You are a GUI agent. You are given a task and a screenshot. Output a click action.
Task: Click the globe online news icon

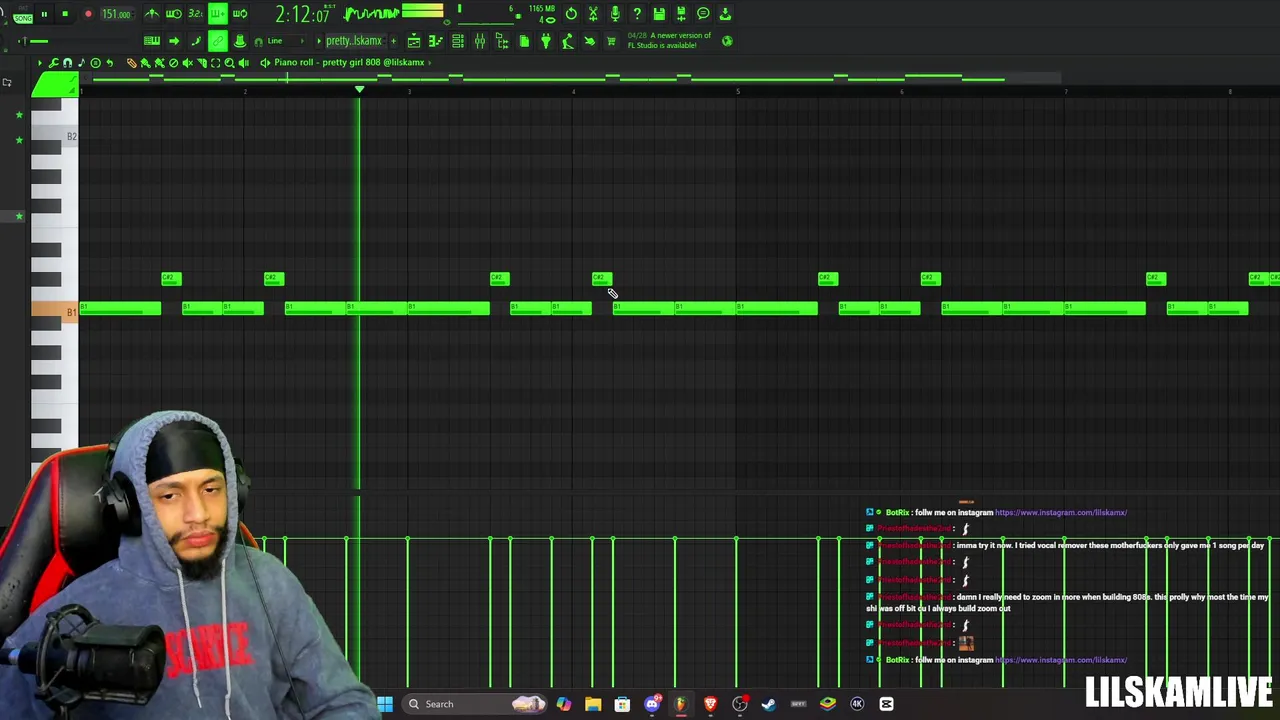tap(727, 41)
